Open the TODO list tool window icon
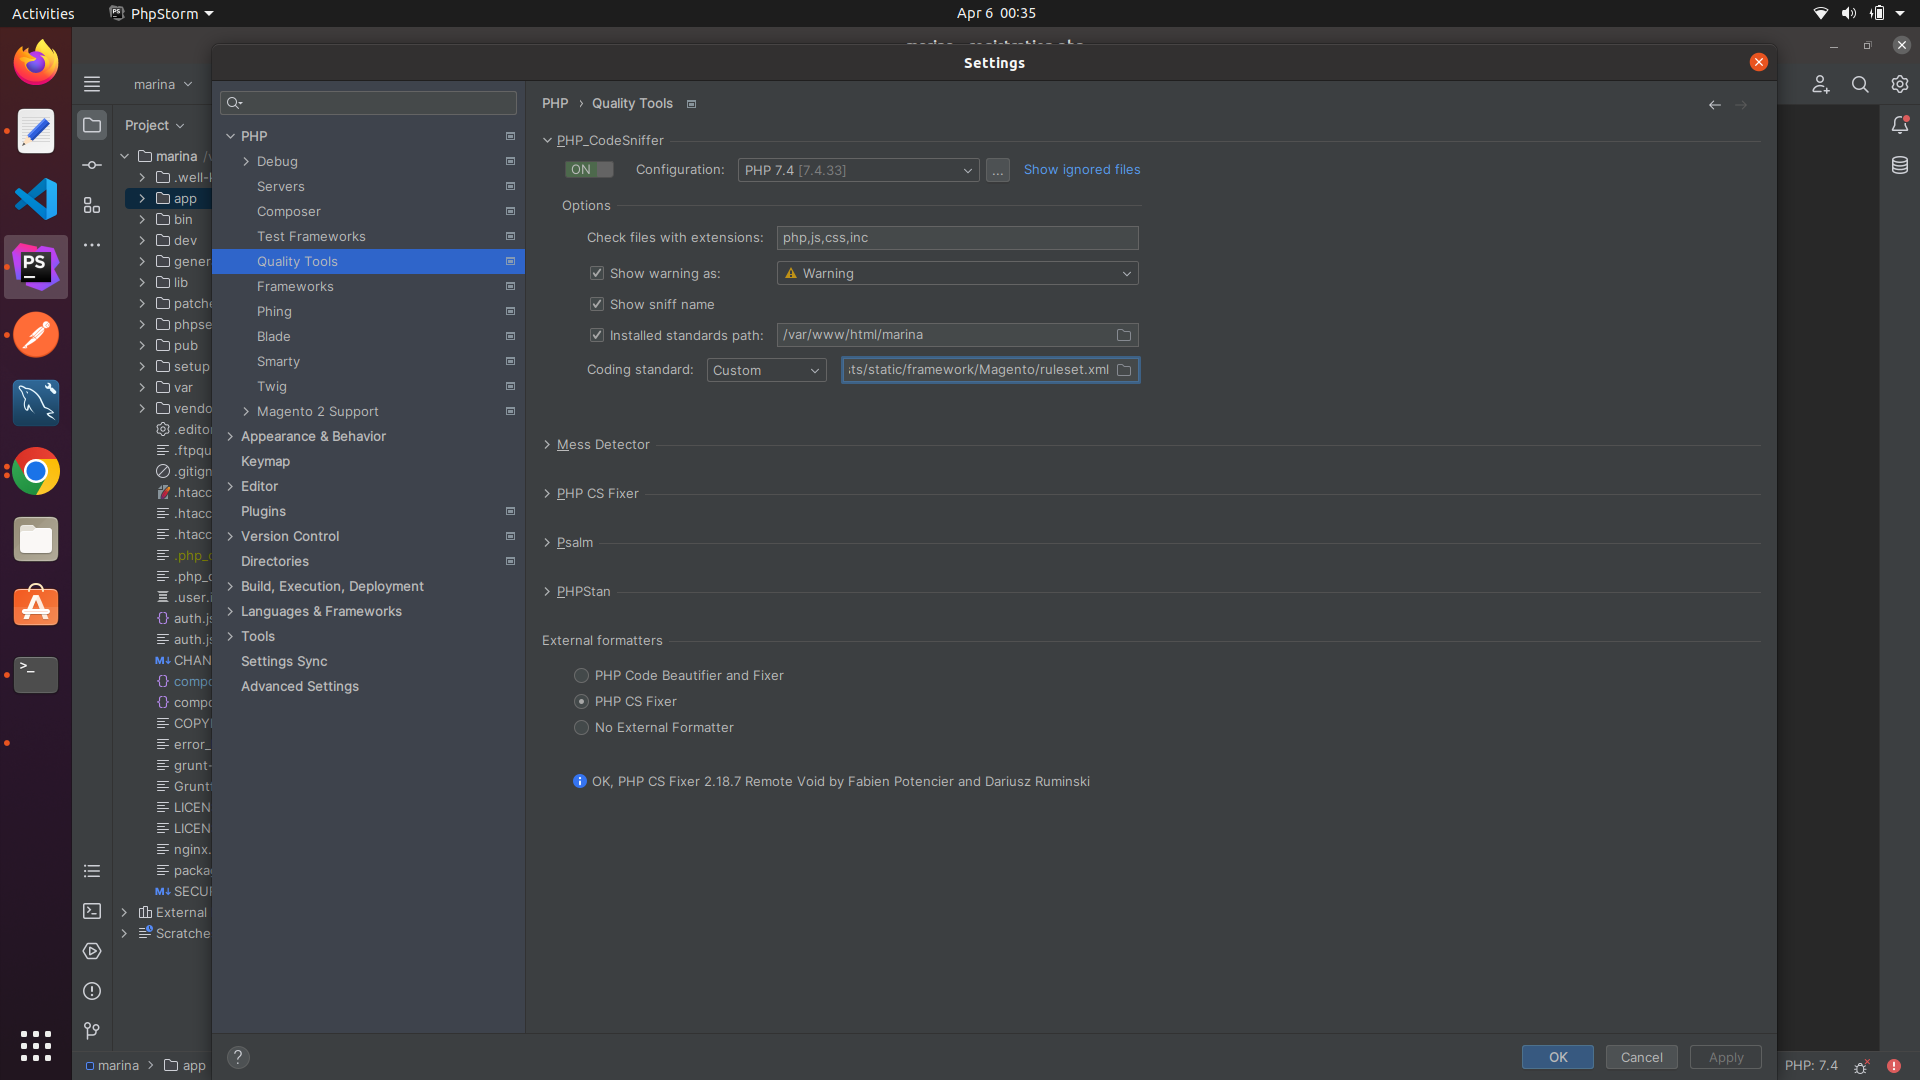This screenshot has width=1920, height=1080. (x=92, y=871)
